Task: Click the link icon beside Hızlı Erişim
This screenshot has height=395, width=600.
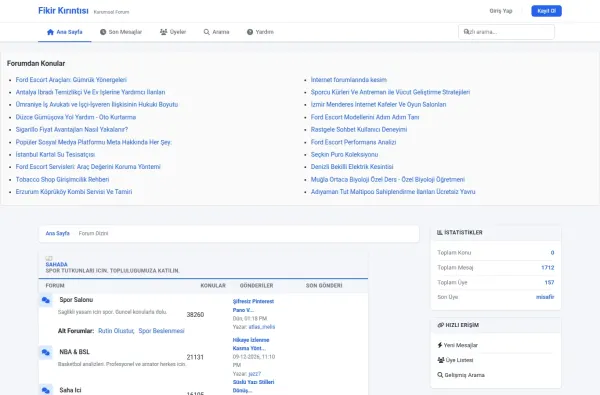Action: coord(440,325)
